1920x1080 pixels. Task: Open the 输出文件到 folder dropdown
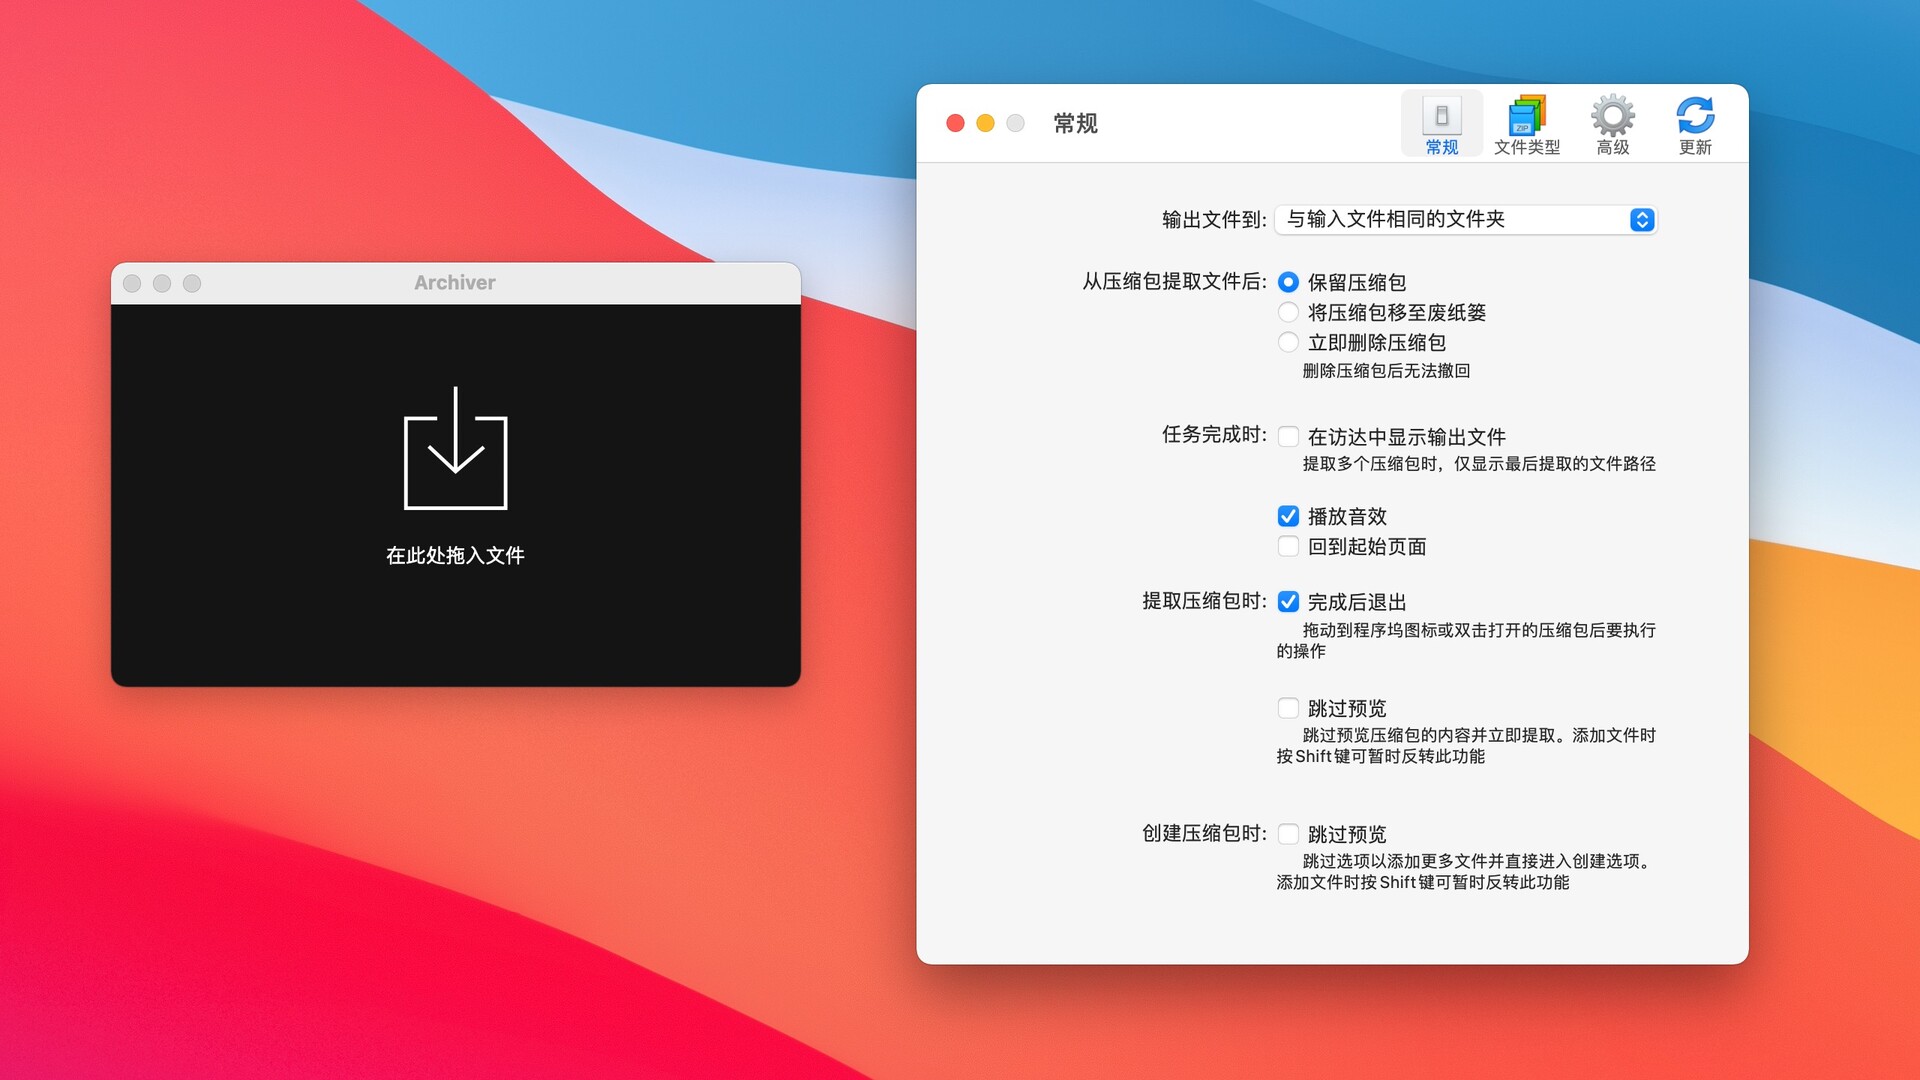(1466, 220)
